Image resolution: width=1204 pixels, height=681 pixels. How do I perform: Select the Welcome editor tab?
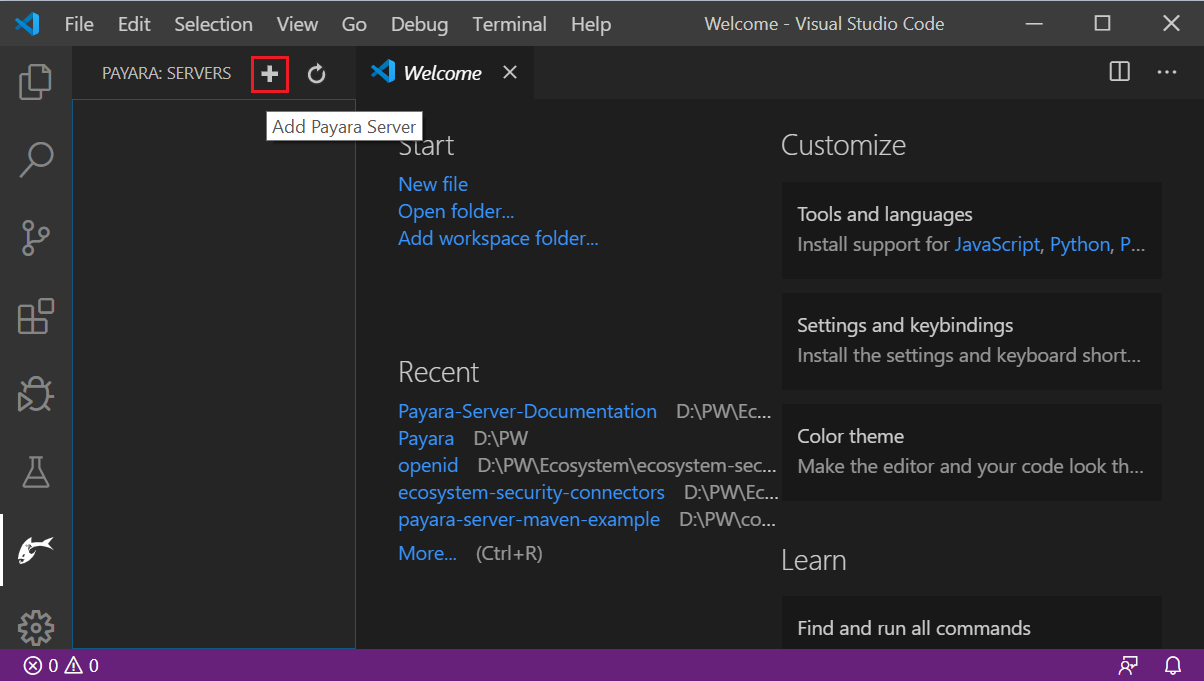pos(445,72)
